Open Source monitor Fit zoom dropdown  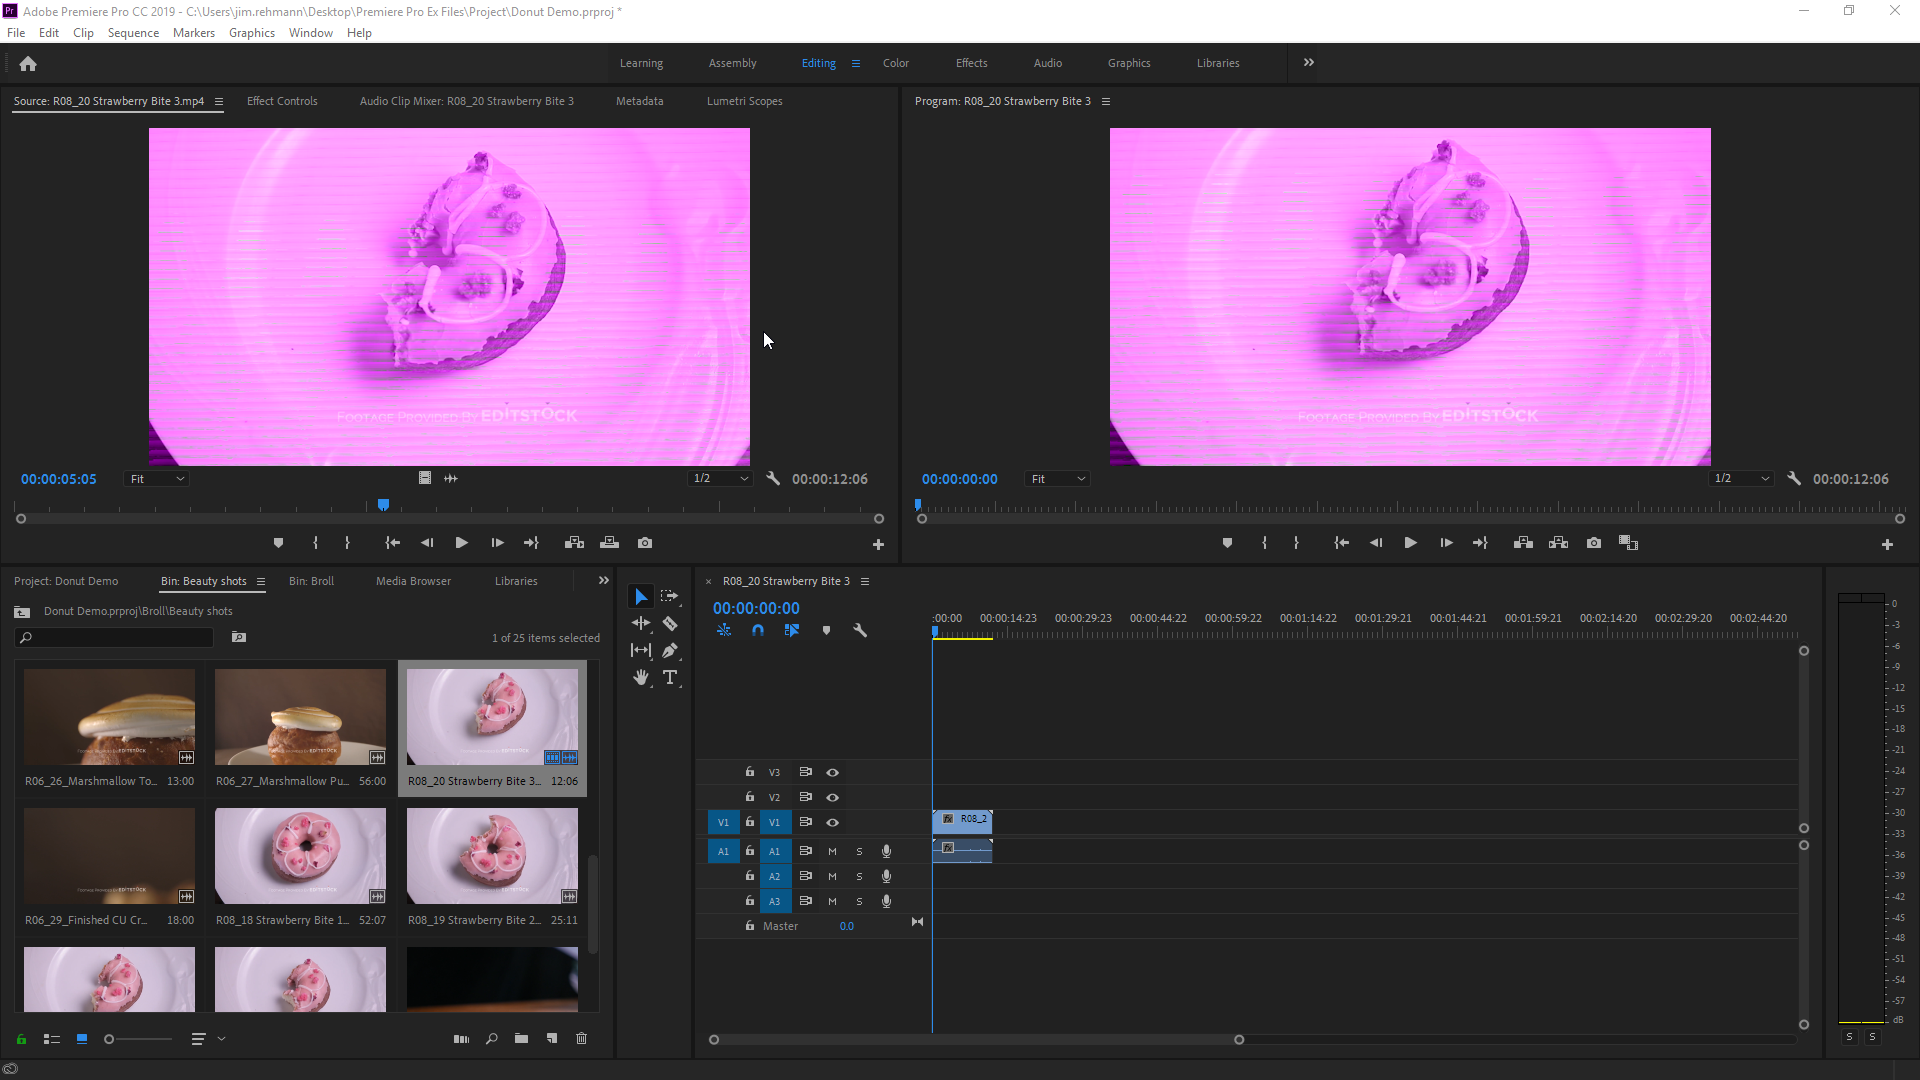click(157, 479)
